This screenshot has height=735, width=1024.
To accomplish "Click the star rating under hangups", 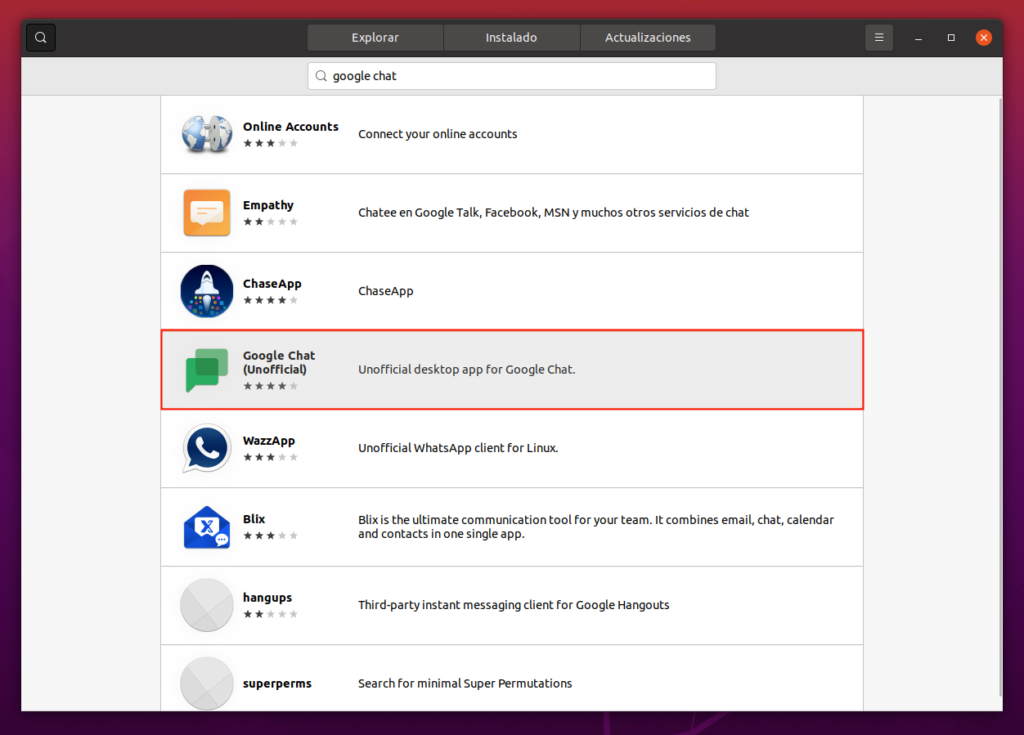I will (x=270, y=613).
